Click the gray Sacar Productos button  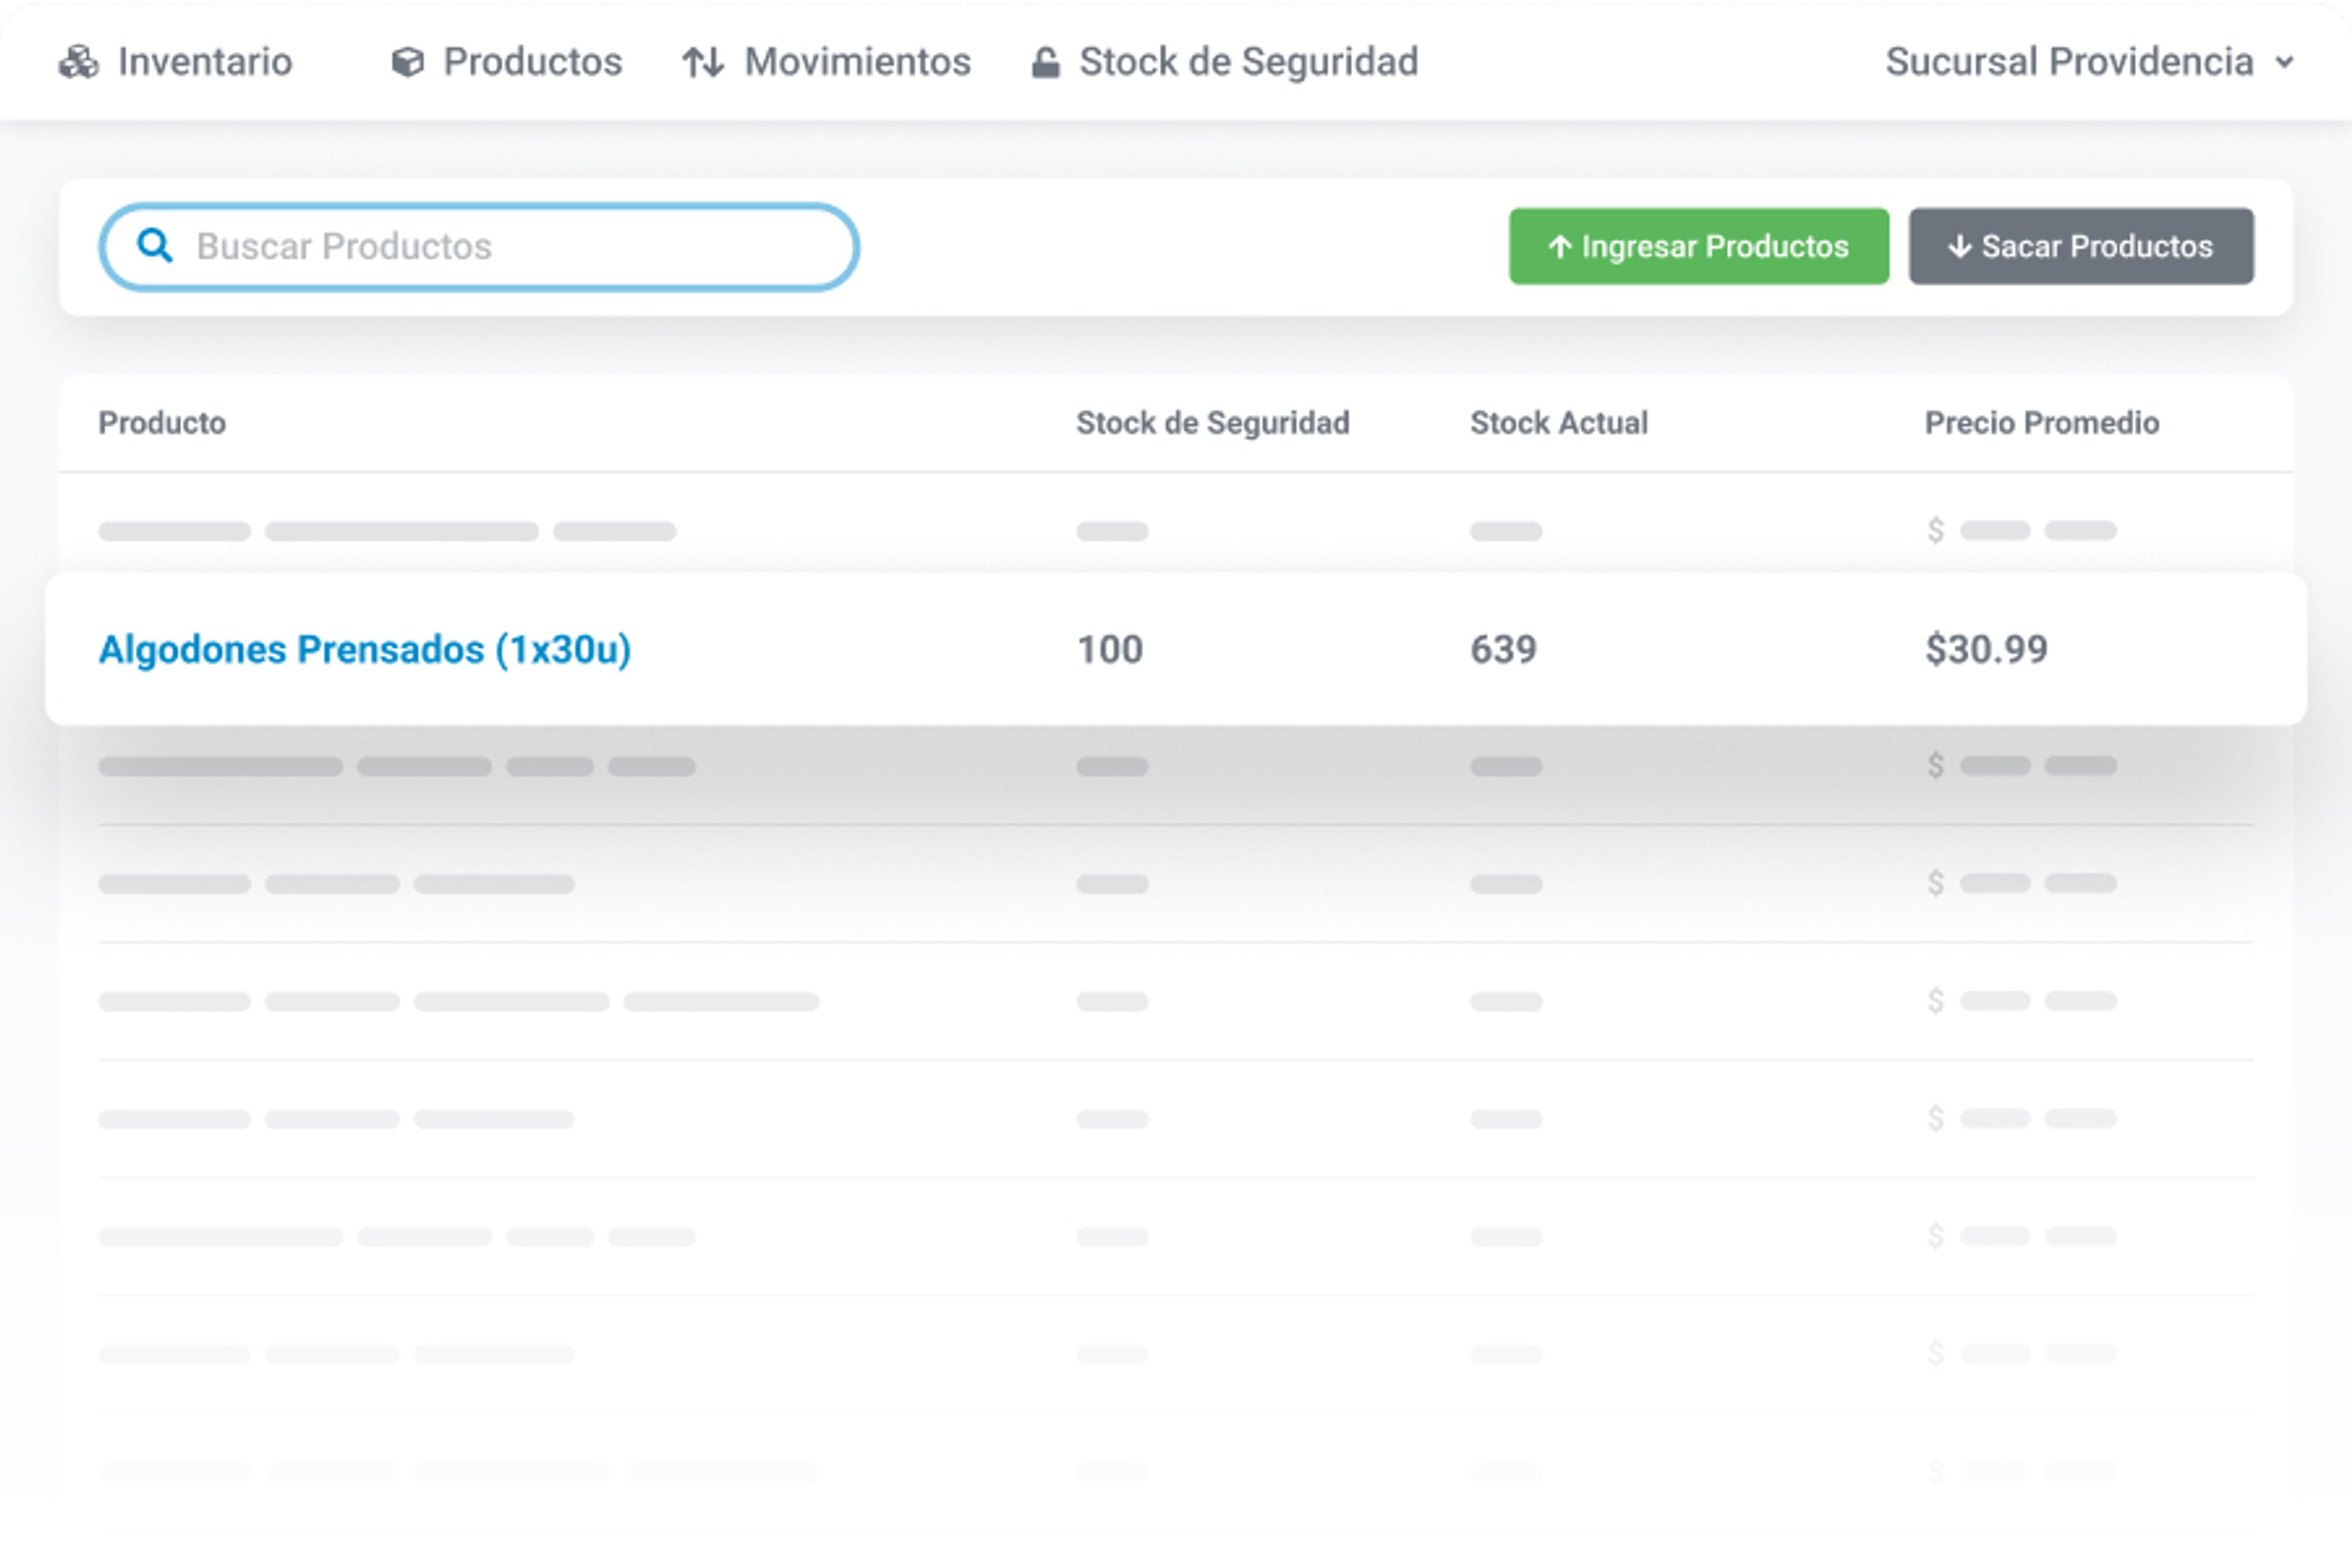pyautogui.click(x=2081, y=246)
